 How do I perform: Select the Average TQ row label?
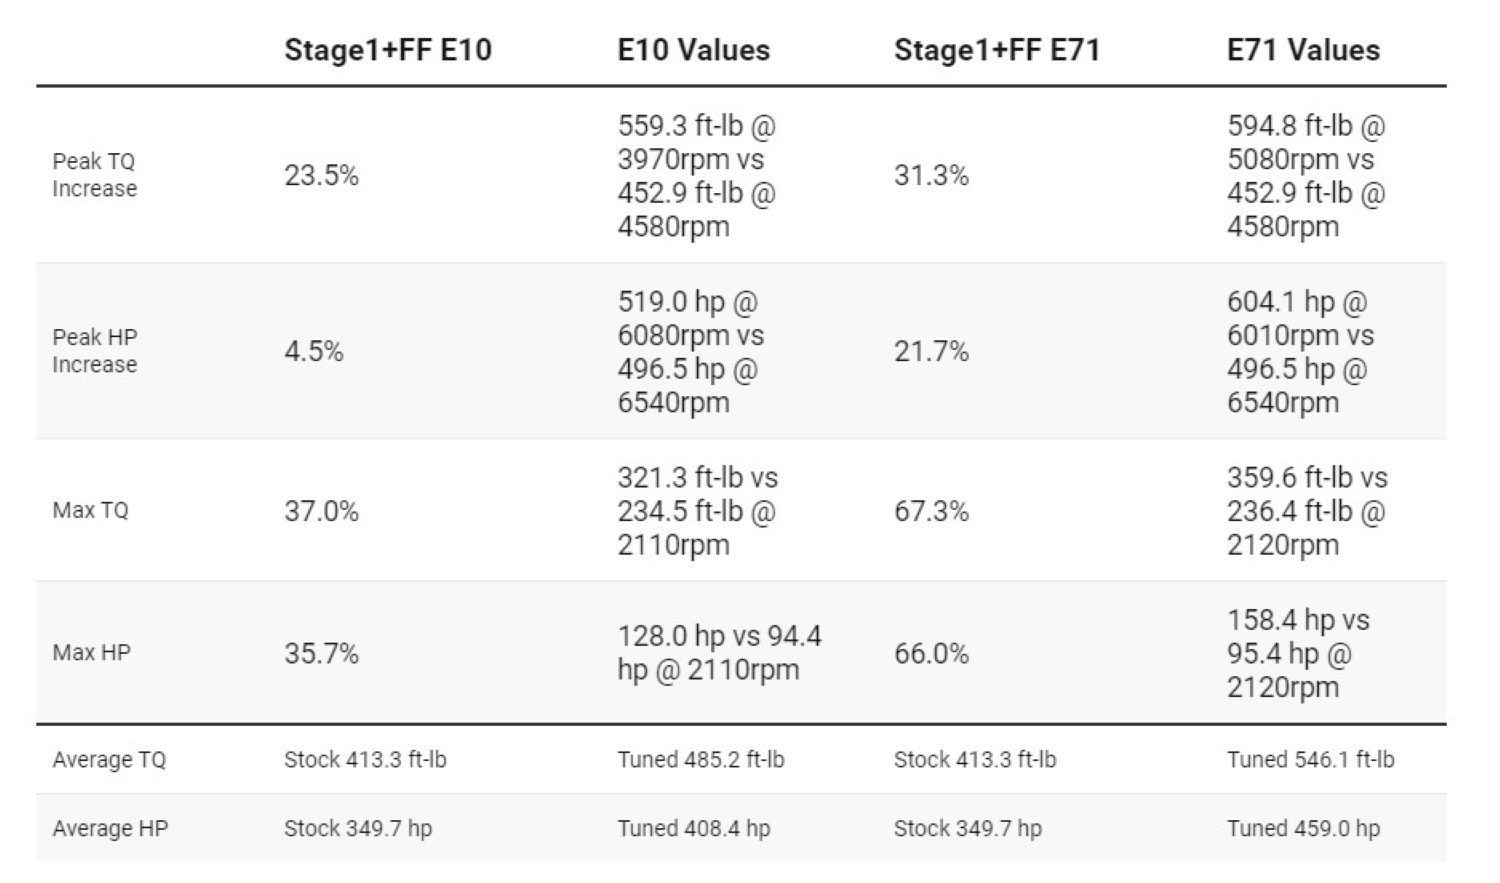(109, 760)
